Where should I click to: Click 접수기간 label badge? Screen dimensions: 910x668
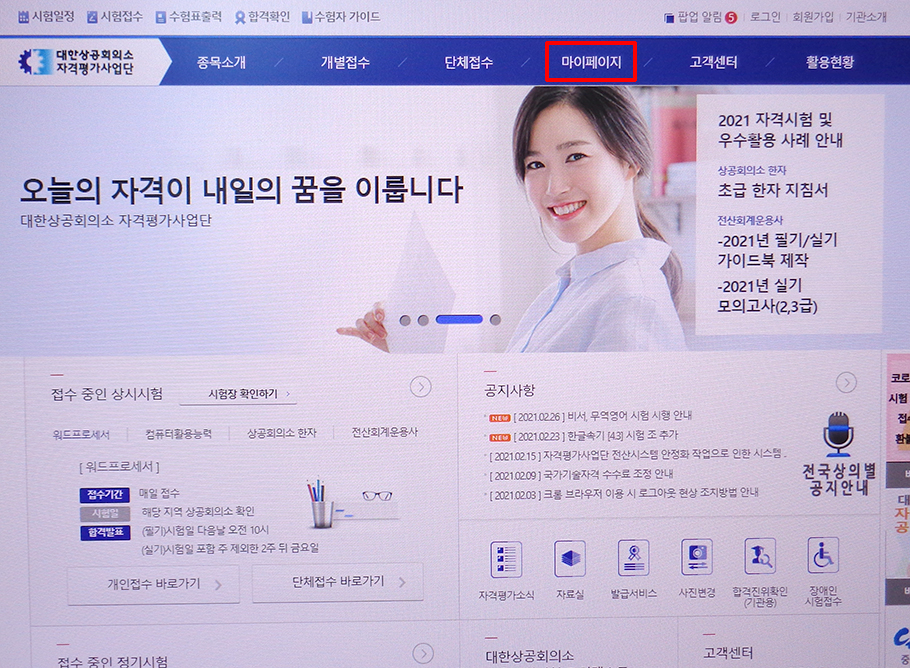click(104, 494)
